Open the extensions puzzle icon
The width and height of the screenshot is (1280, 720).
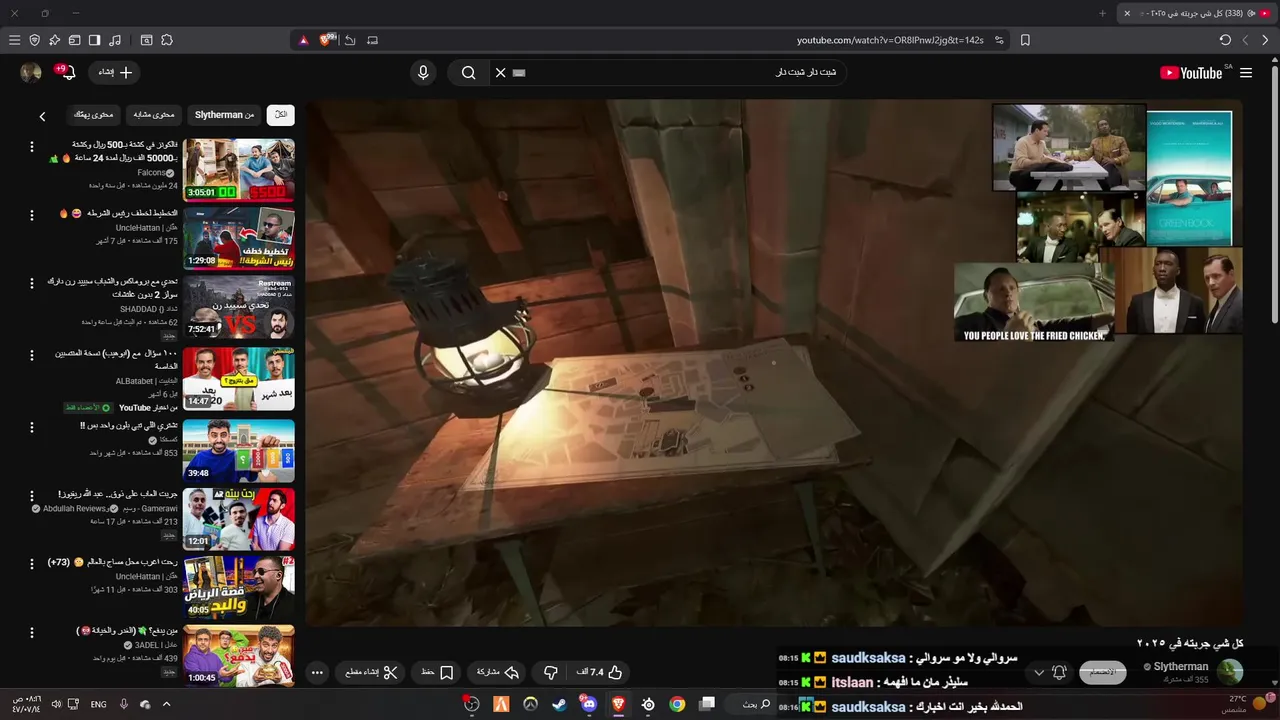tap(167, 40)
